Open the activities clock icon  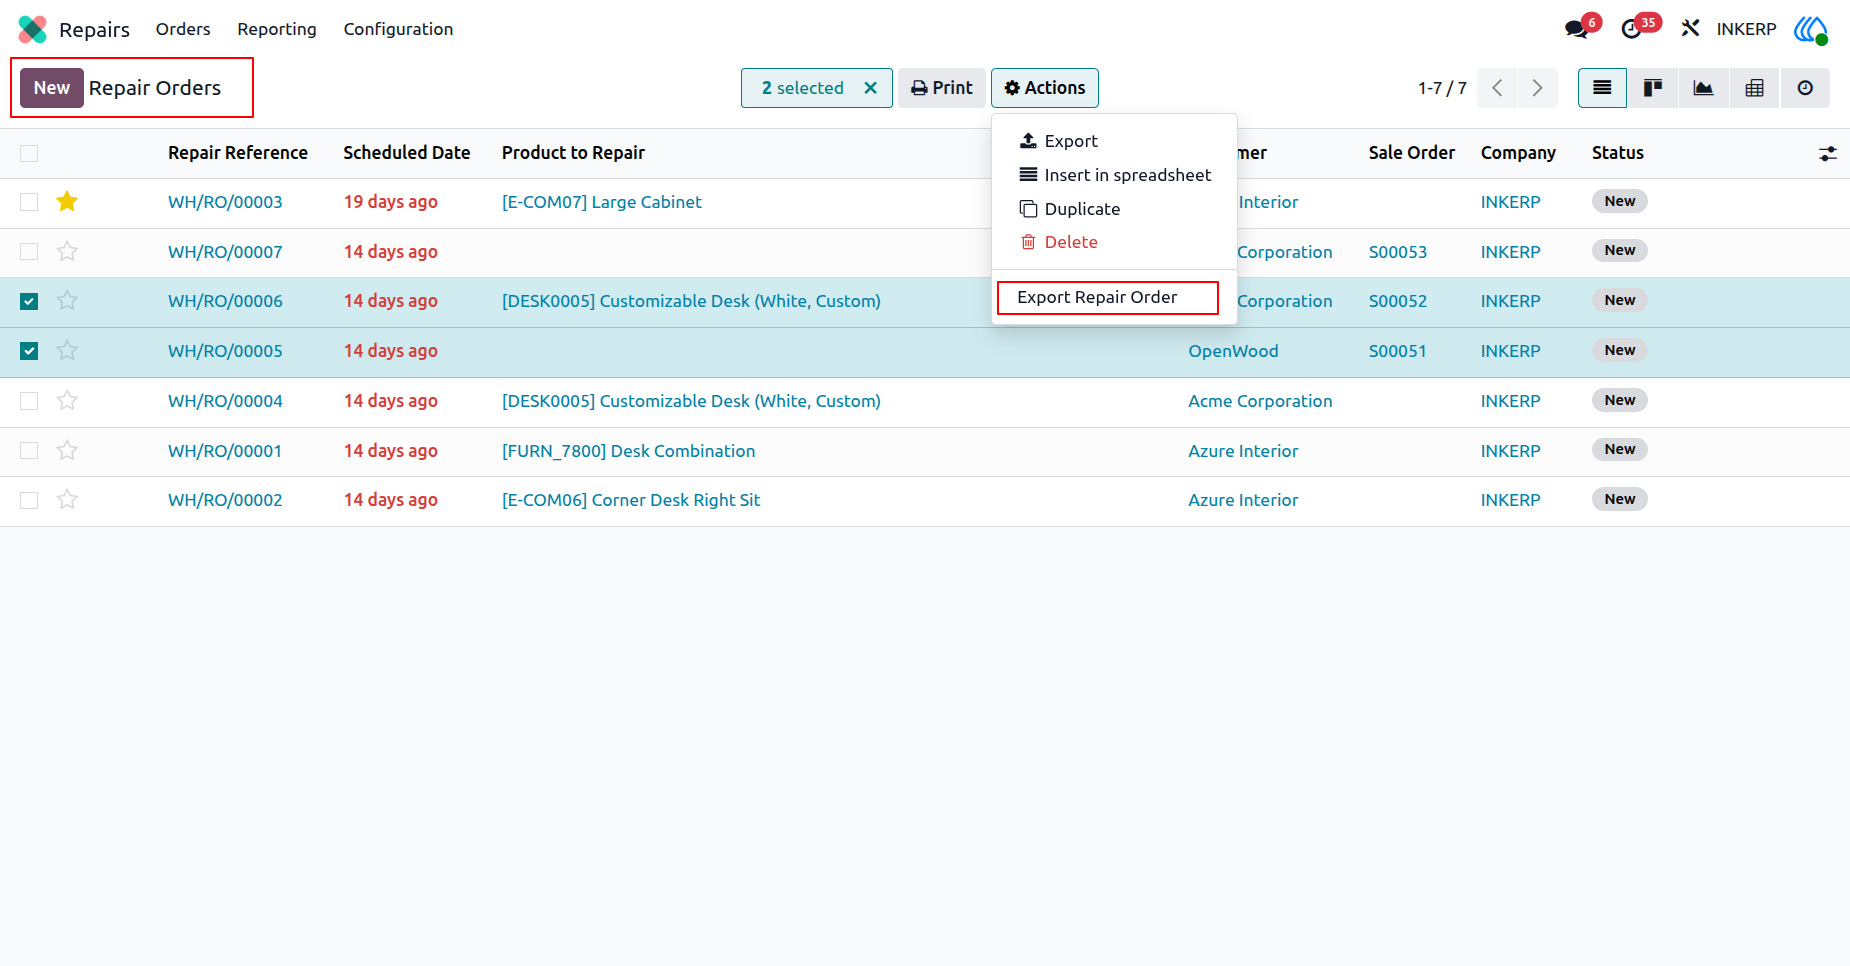pos(1632,29)
